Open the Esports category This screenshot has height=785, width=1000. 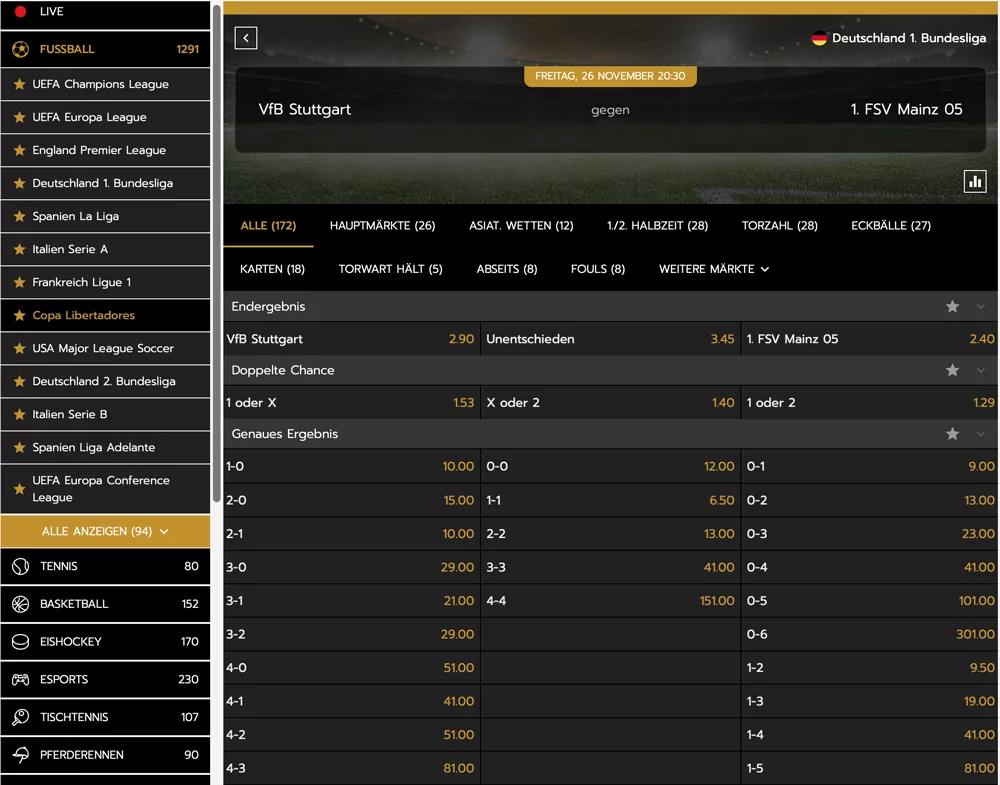coord(105,679)
